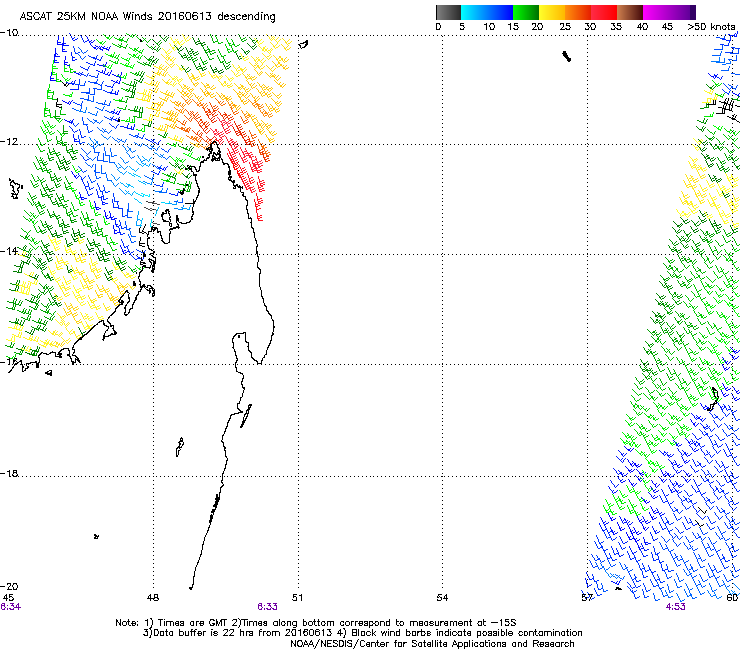Viewport: 740px width, 650px height.
Task: Click the purple swath time '4:53'
Action: pyautogui.click(x=675, y=607)
